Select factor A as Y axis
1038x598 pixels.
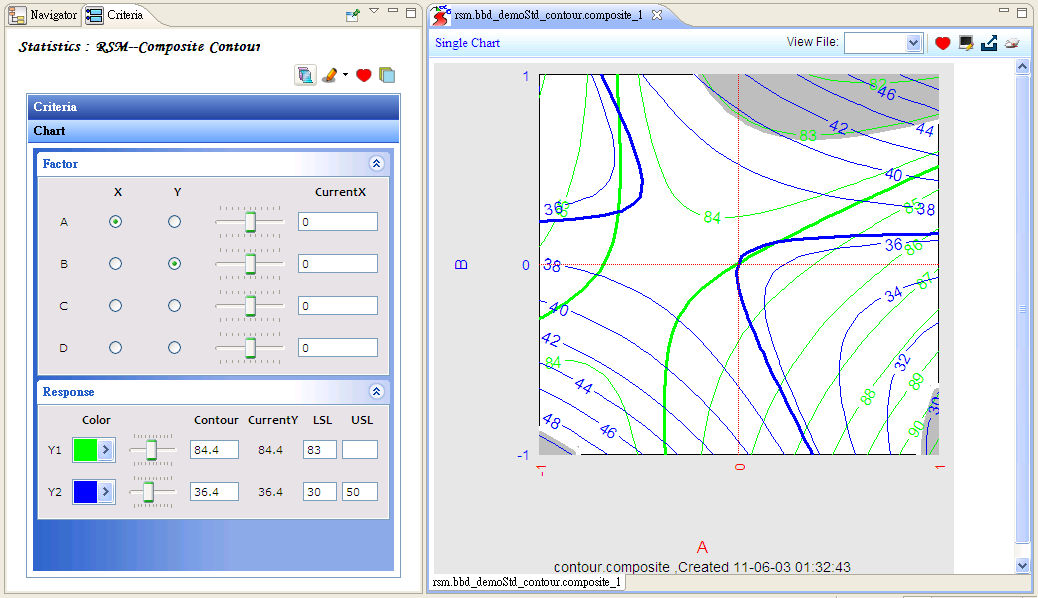coord(174,222)
